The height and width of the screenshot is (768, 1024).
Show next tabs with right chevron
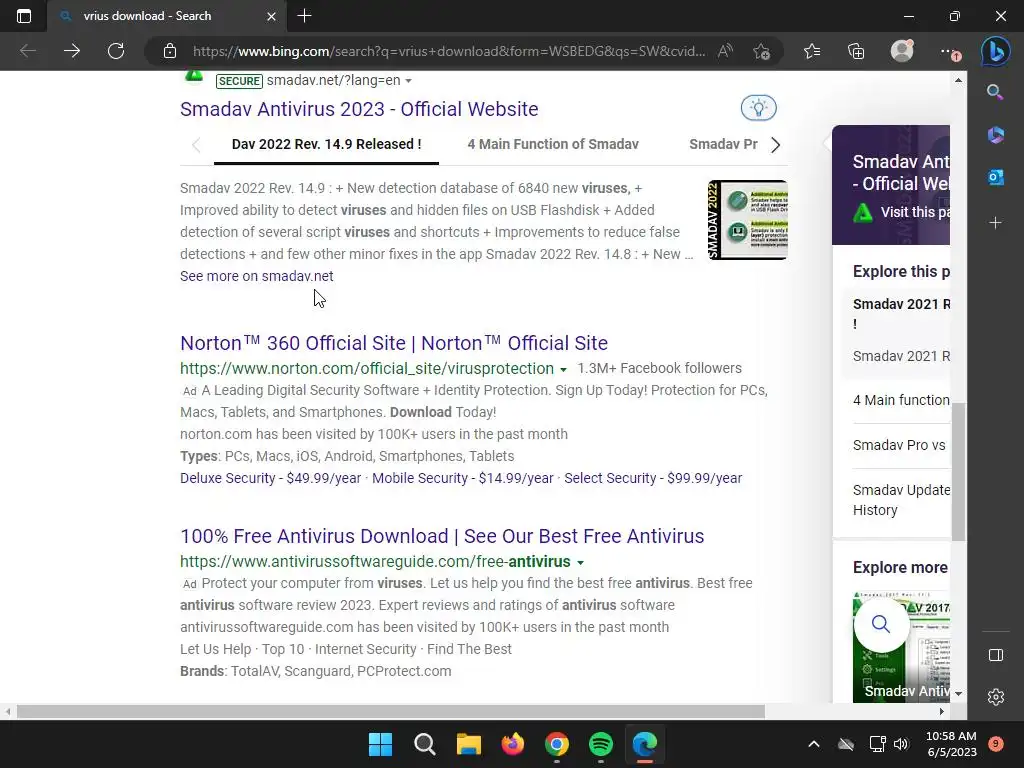click(775, 145)
